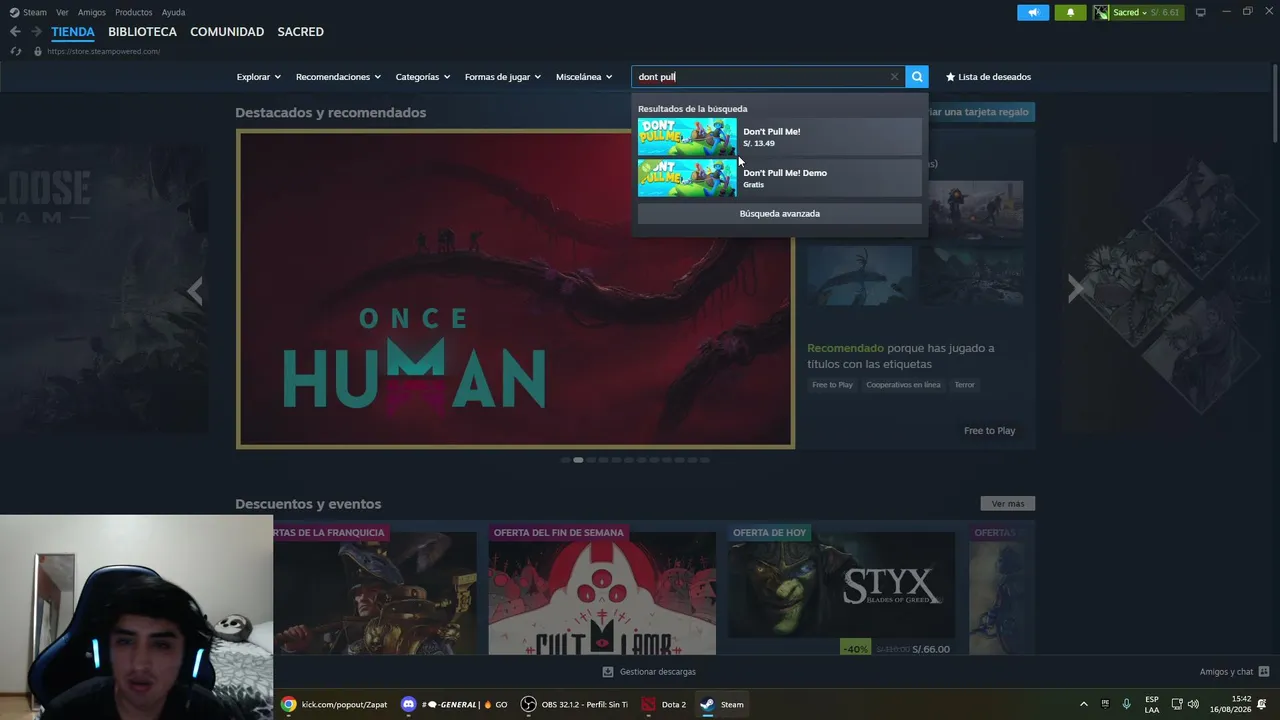Viewport: 1280px width, 720px height.
Task: Open the volume tray icon
Action: point(1193,704)
